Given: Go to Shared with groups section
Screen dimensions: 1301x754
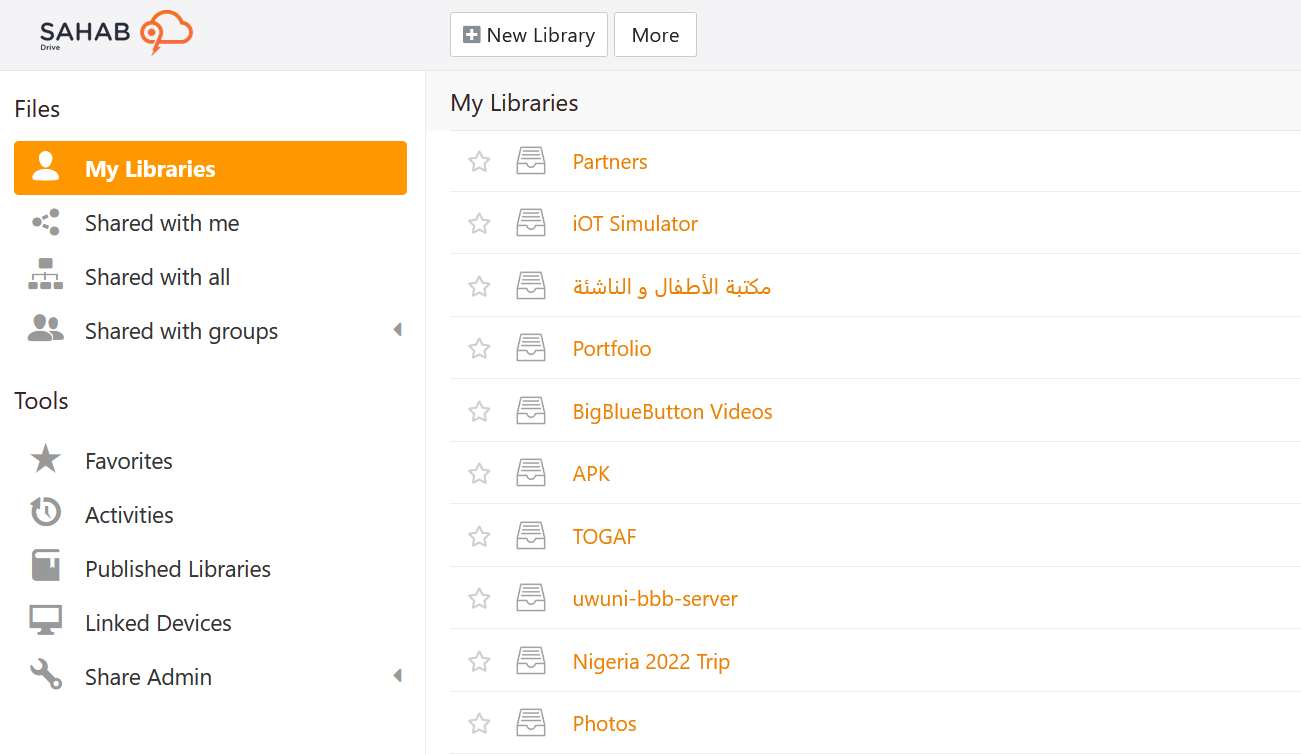Looking at the screenshot, I should tap(181, 331).
